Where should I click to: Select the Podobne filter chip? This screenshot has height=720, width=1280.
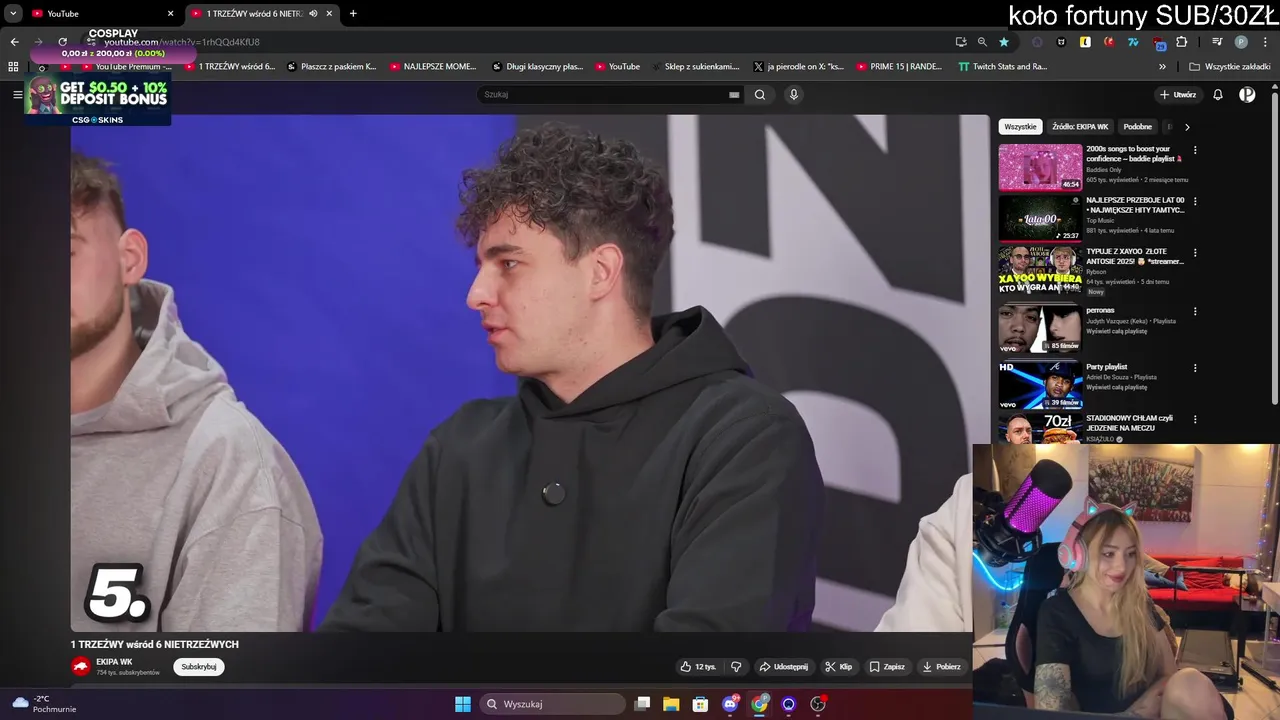tap(1137, 127)
